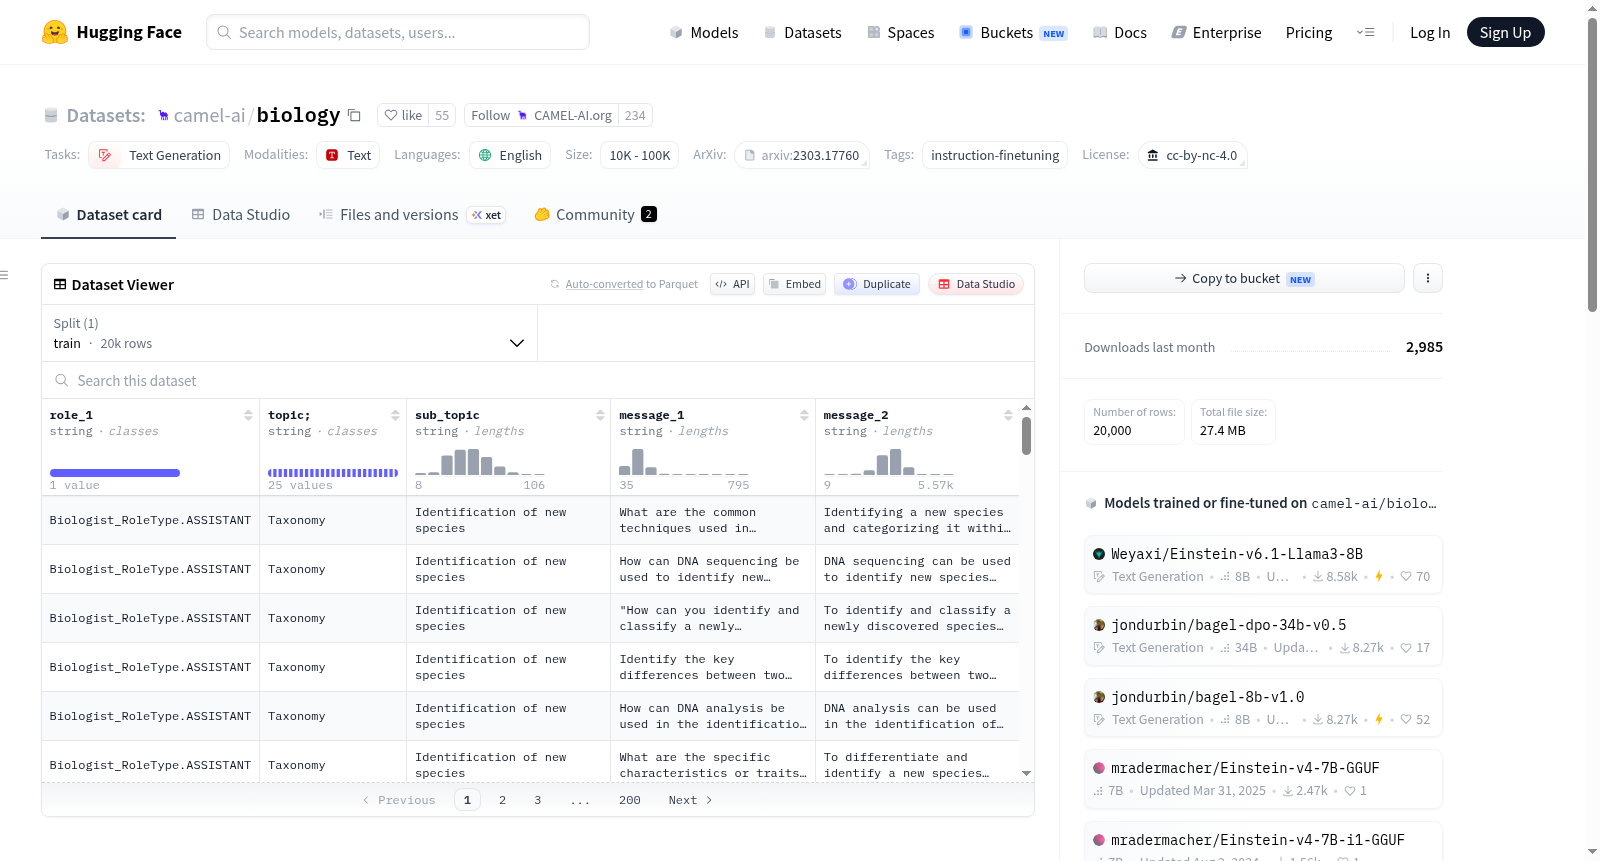
Task: Click the 55 likes count
Action: [x=442, y=115]
